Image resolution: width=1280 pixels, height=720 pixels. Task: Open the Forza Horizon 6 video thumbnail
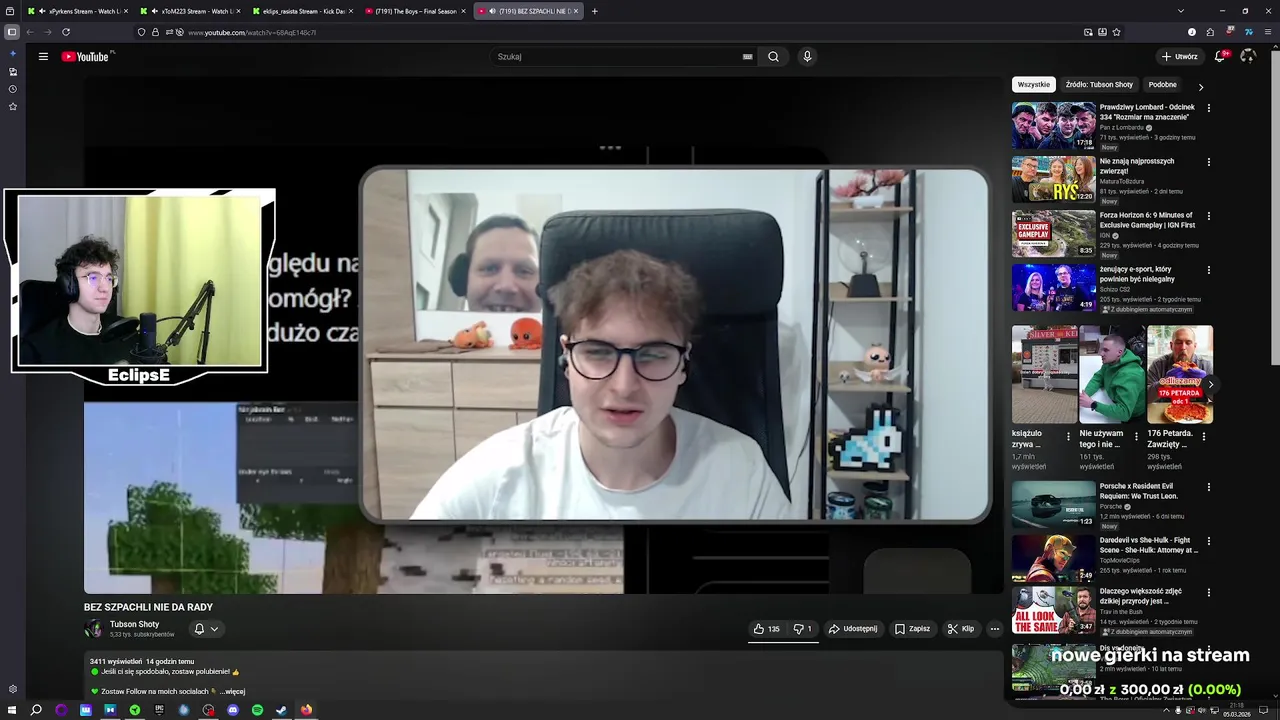1054,234
